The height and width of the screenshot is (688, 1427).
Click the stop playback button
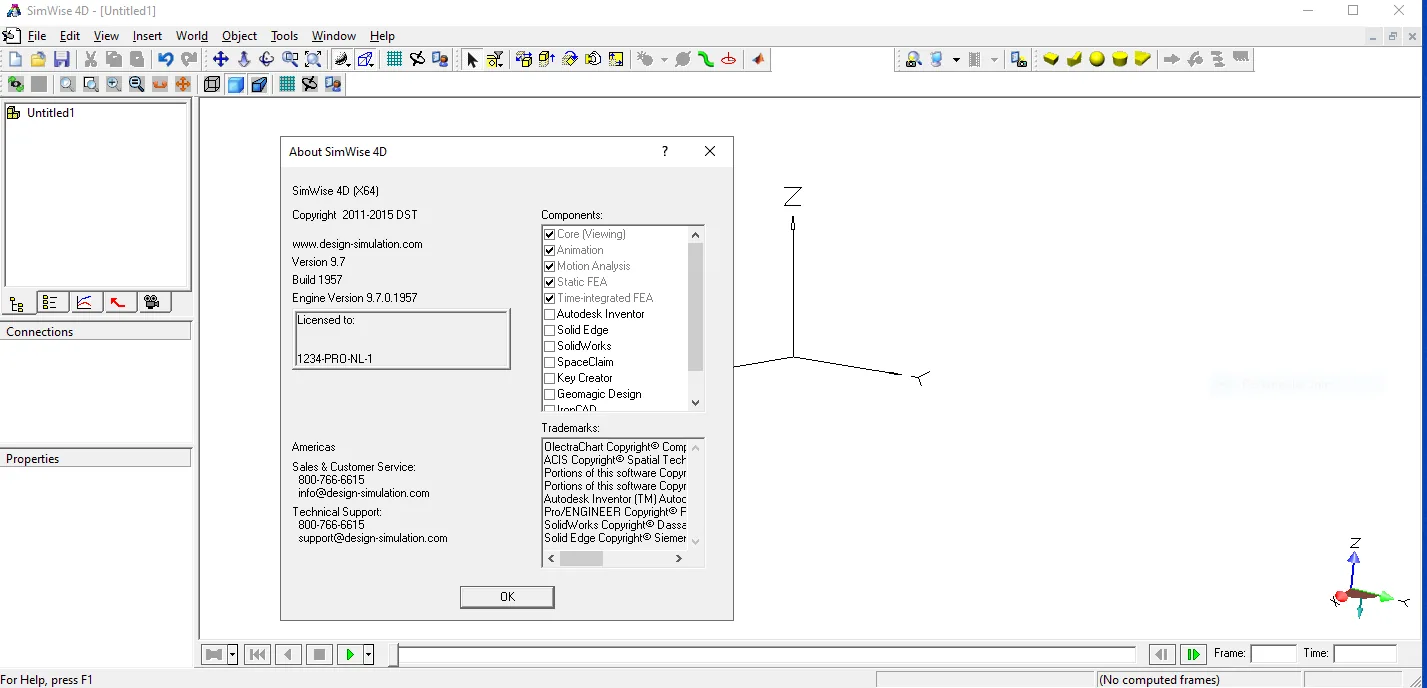click(320, 655)
